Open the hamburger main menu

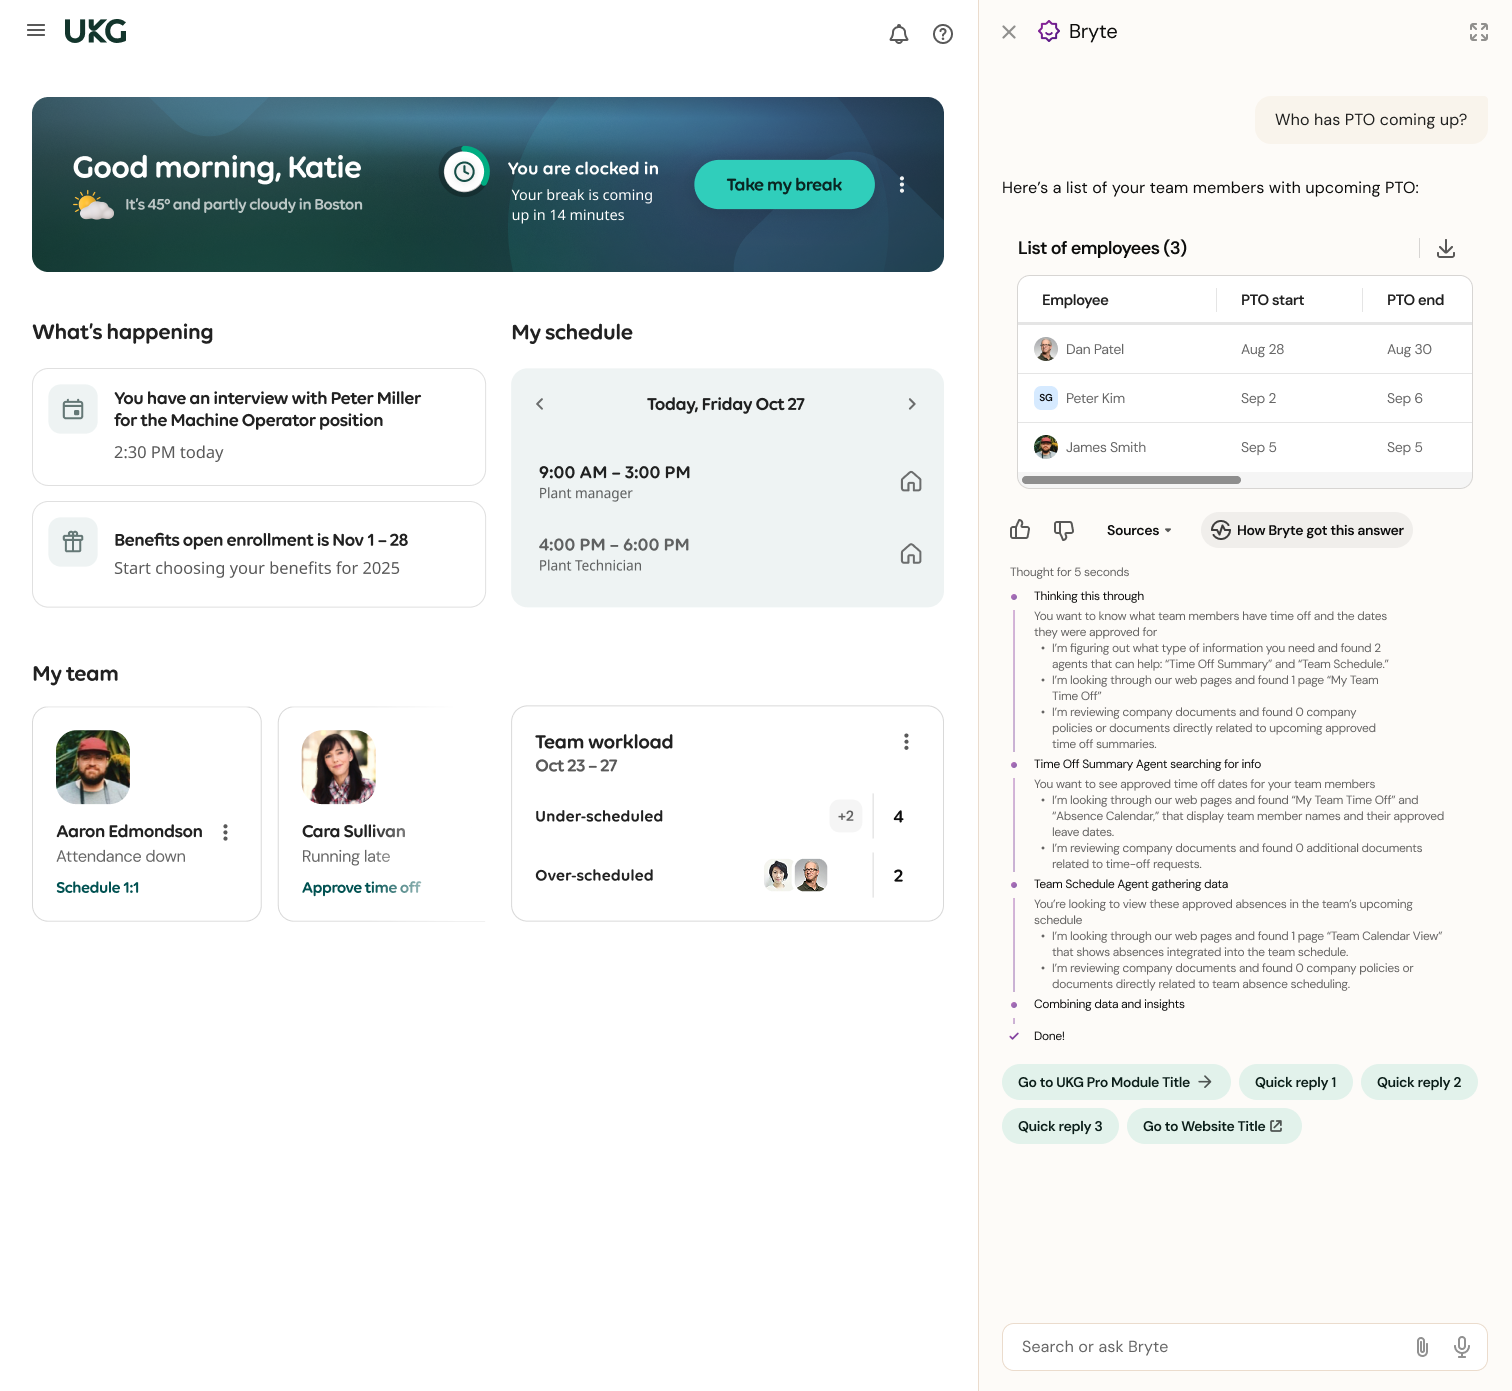[36, 30]
